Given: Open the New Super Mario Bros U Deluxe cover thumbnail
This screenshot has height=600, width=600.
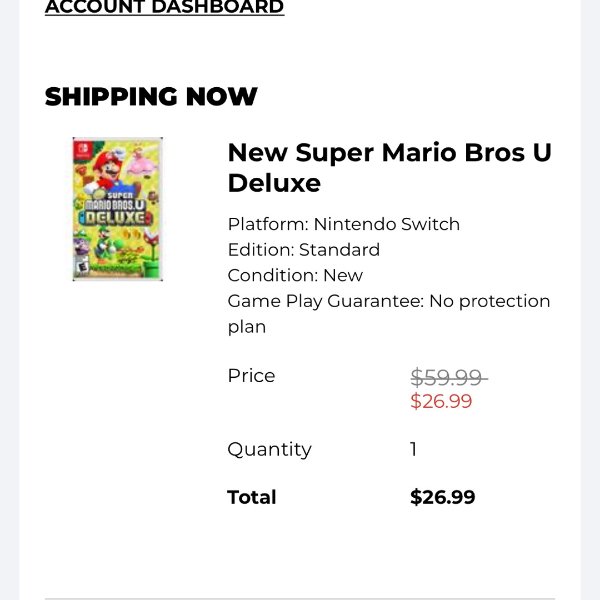Looking at the screenshot, I should tap(118, 209).
